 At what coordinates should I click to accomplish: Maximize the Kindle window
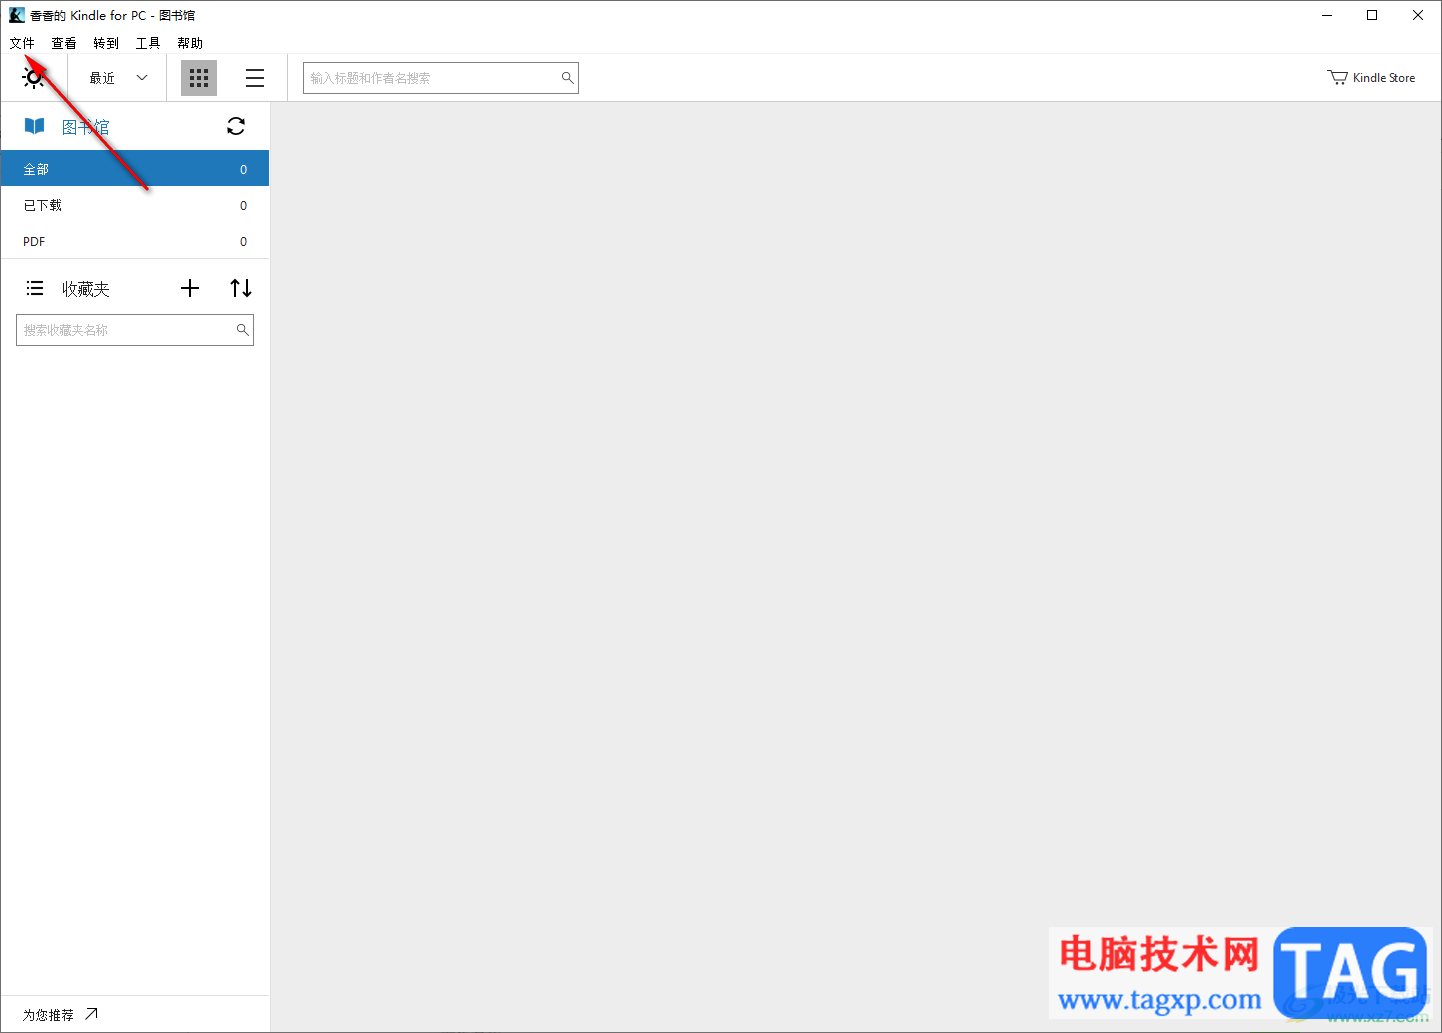1372,15
